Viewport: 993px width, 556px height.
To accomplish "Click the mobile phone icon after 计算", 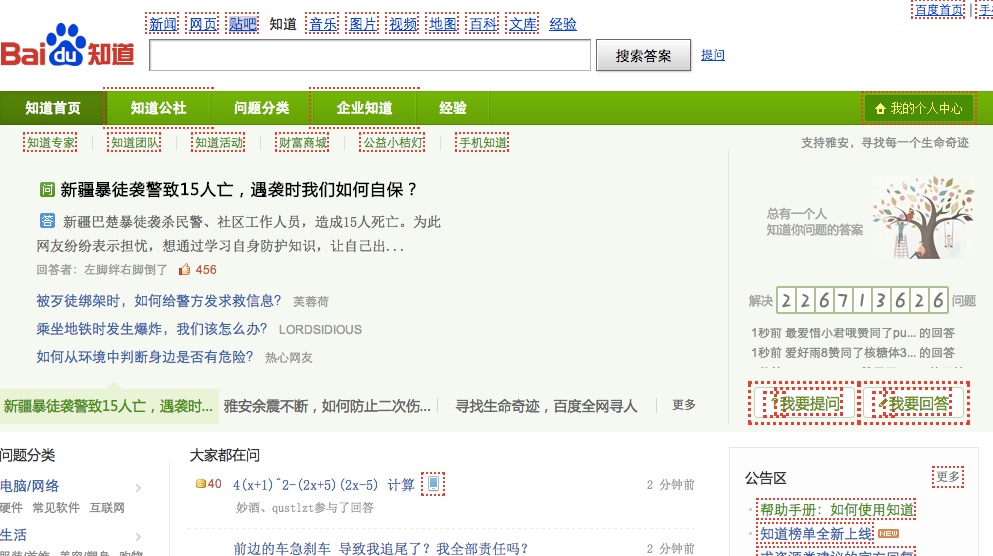I will (x=433, y=484).
